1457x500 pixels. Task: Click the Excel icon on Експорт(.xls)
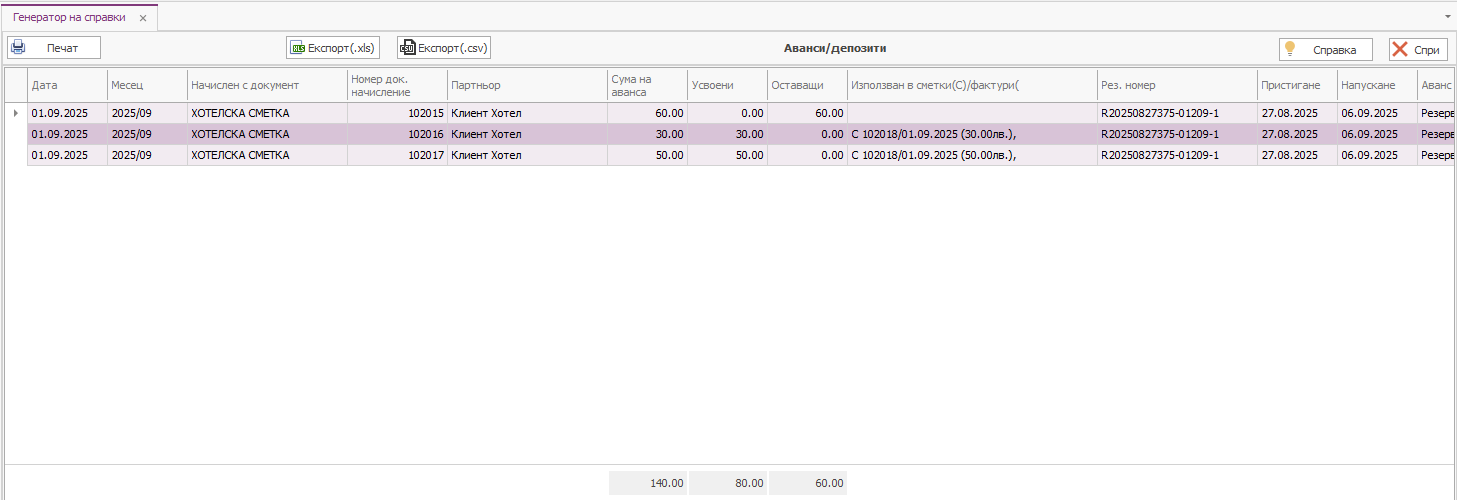[x=297, y=47]
